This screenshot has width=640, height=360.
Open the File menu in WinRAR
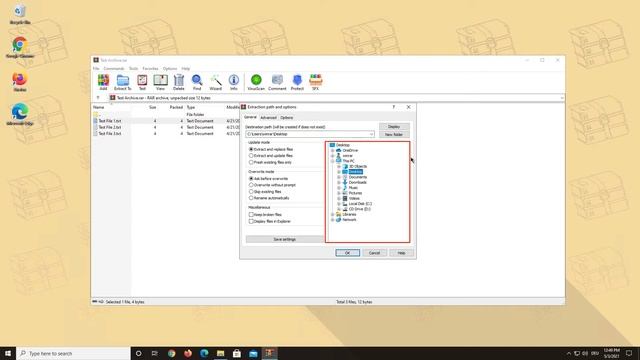pos(96,69)
